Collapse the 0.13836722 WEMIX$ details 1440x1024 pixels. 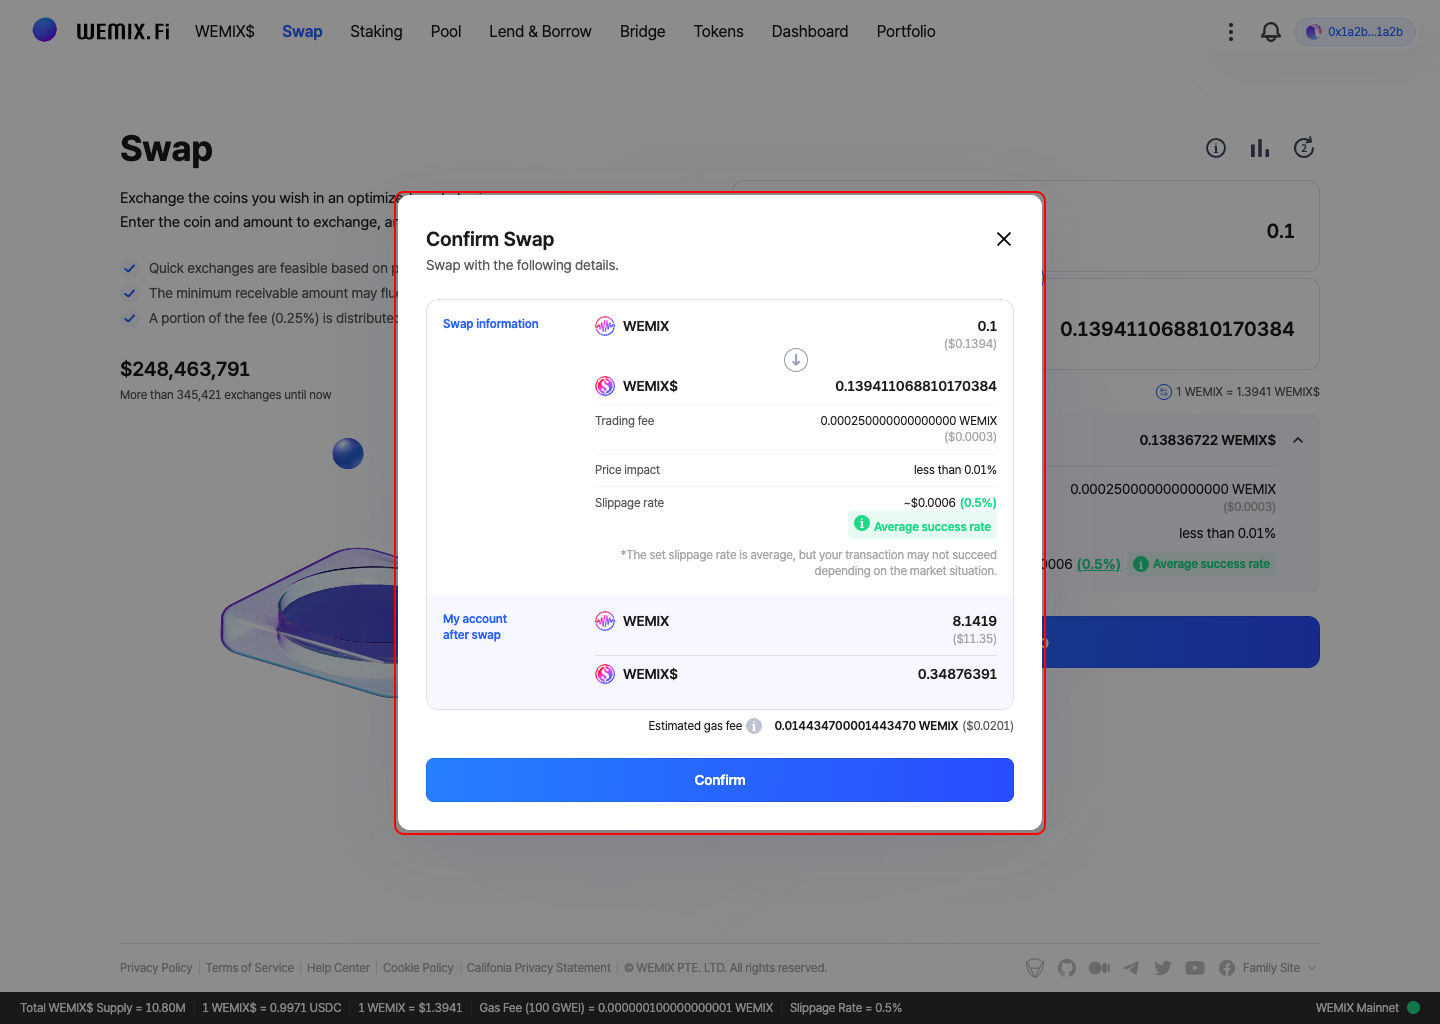1298,440
